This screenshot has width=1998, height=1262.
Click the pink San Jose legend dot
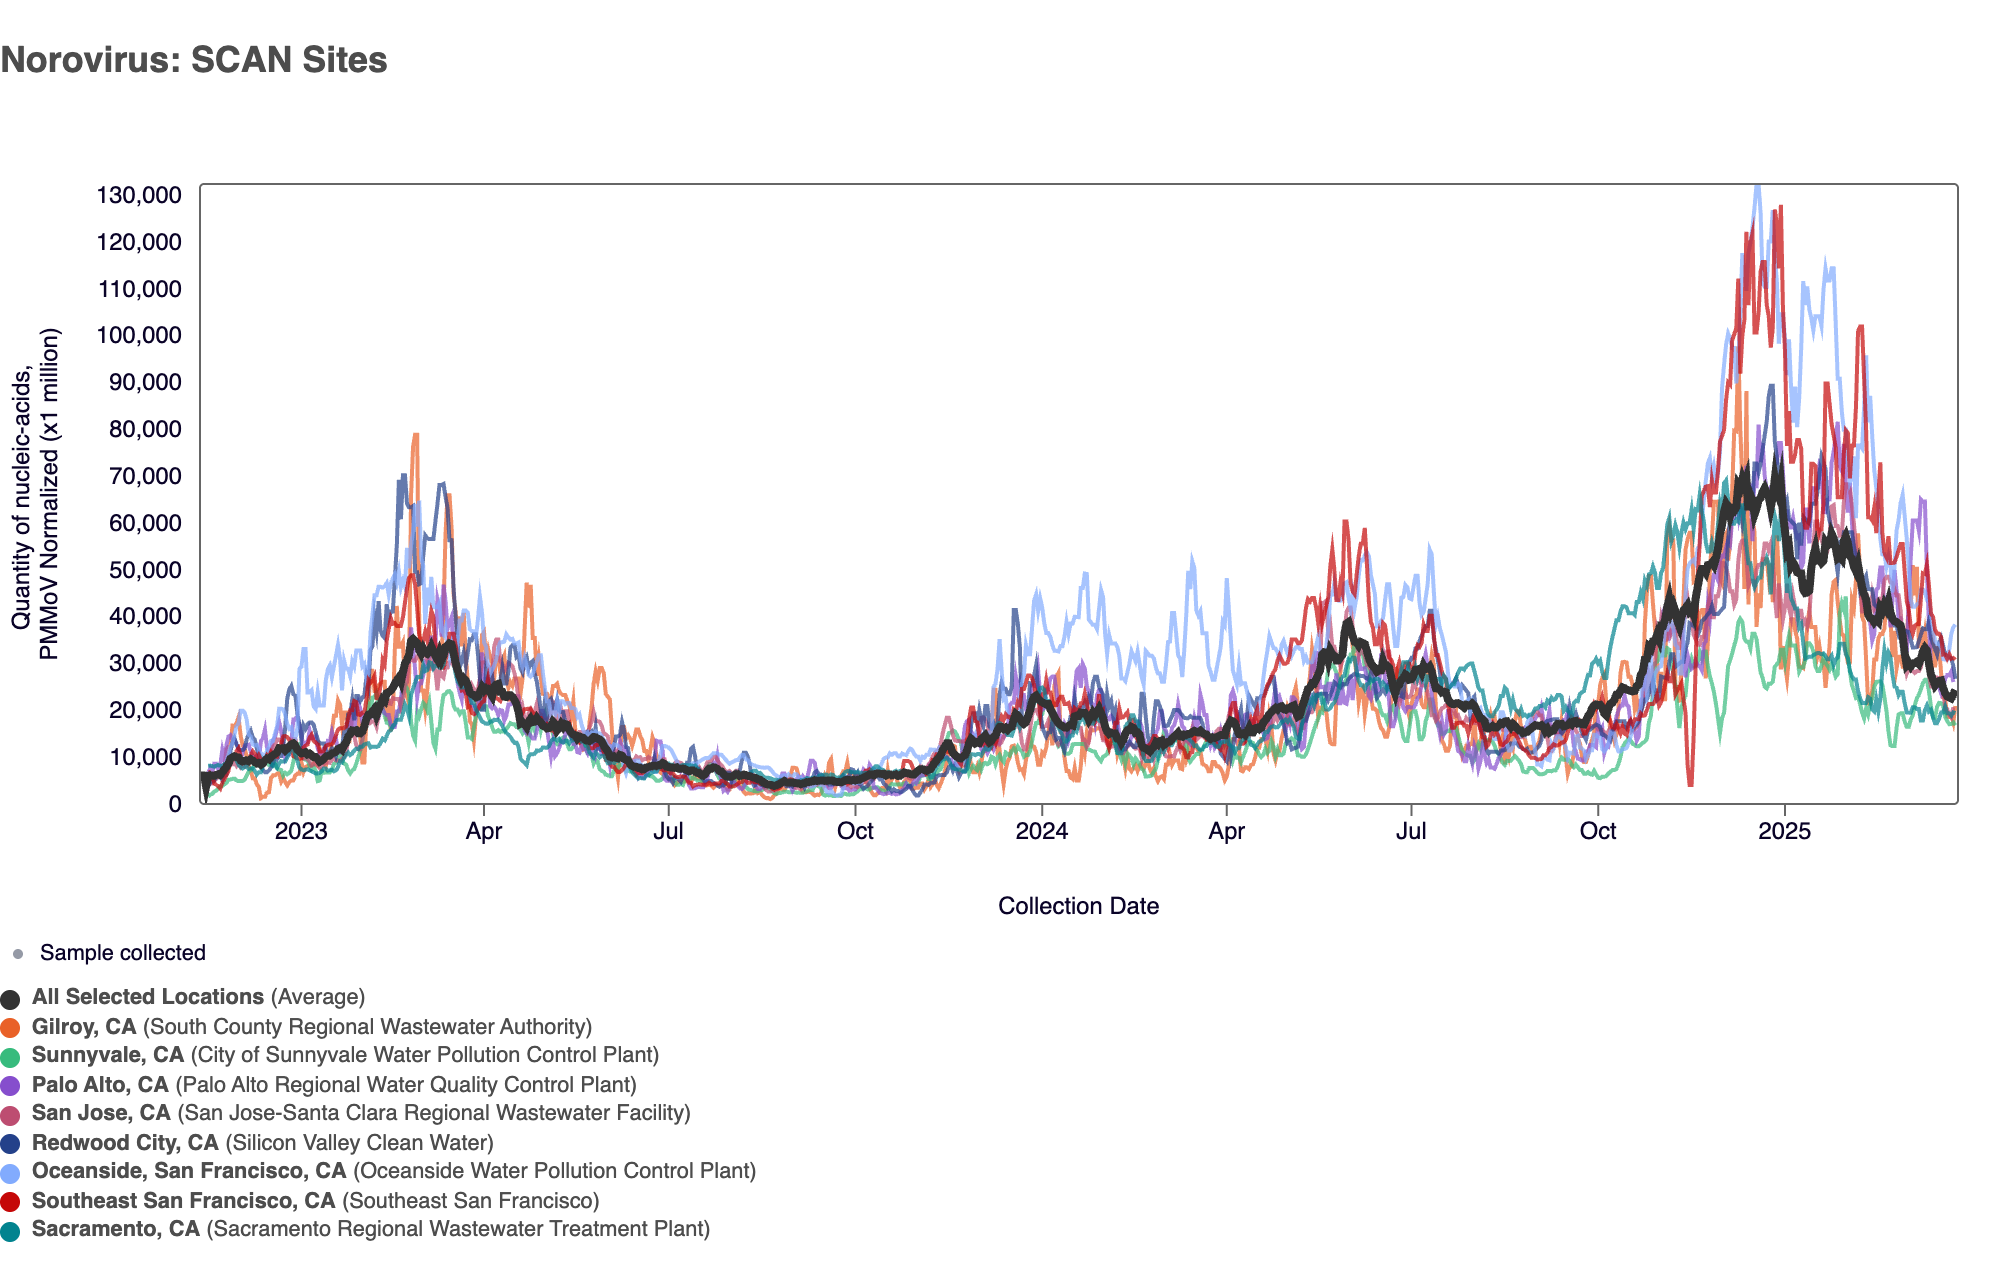click(11, 1115)
